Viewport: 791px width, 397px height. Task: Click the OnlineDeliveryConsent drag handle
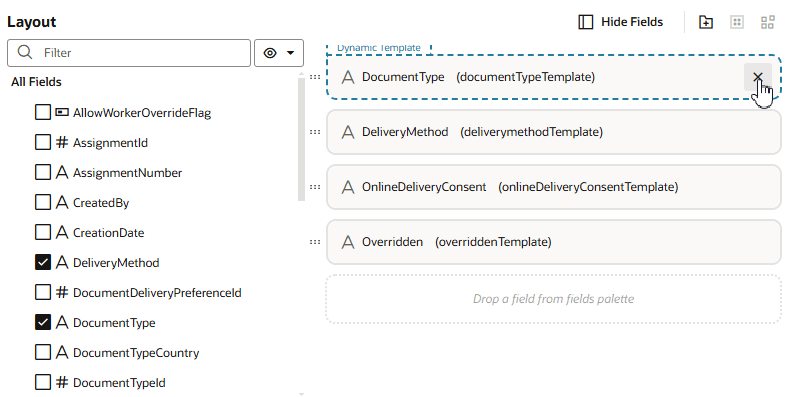tap(315, 187)
